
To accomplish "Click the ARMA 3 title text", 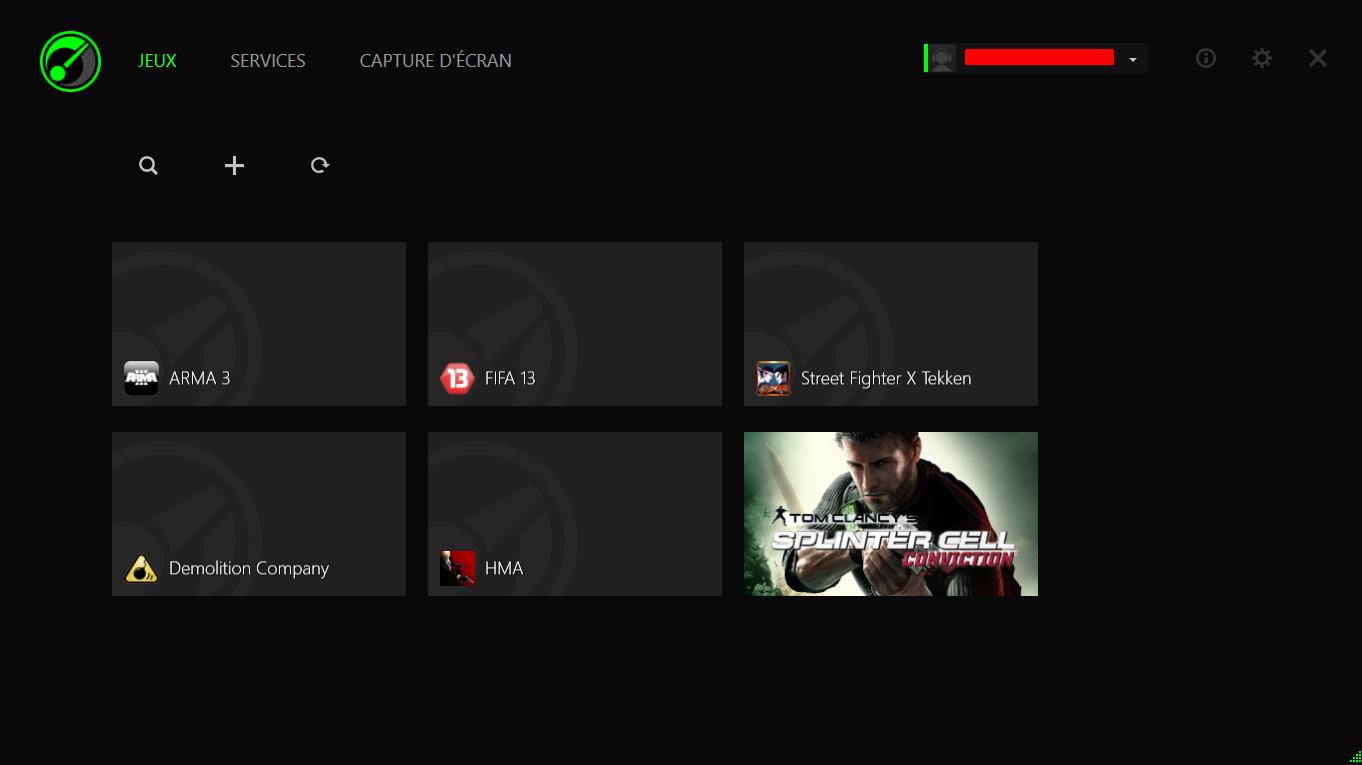I will tap(200, 378).
